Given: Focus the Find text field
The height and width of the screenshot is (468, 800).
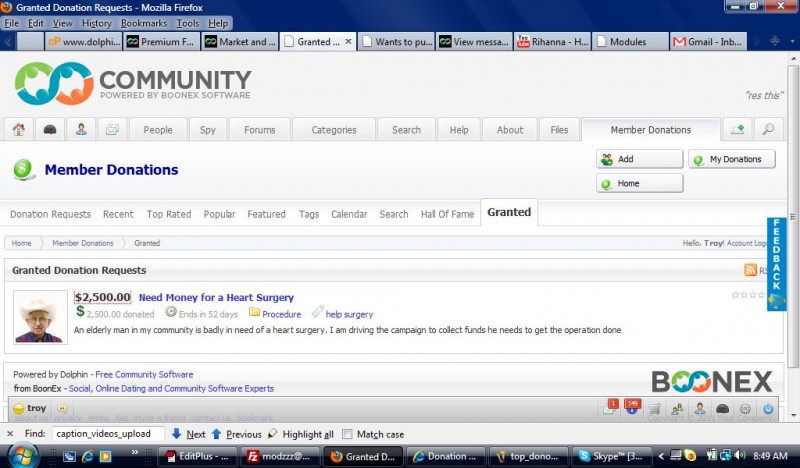Looking at the screenshot, I should click(108, 434).
